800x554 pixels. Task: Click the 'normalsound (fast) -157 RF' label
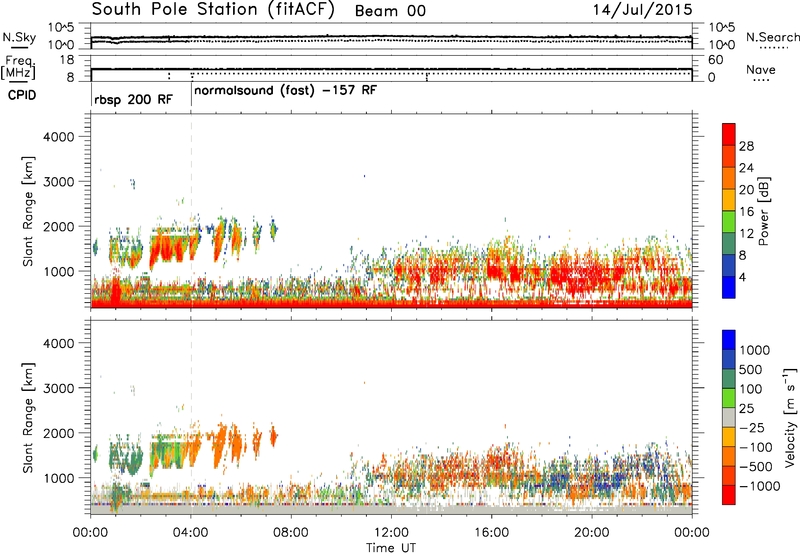[286, 91]
